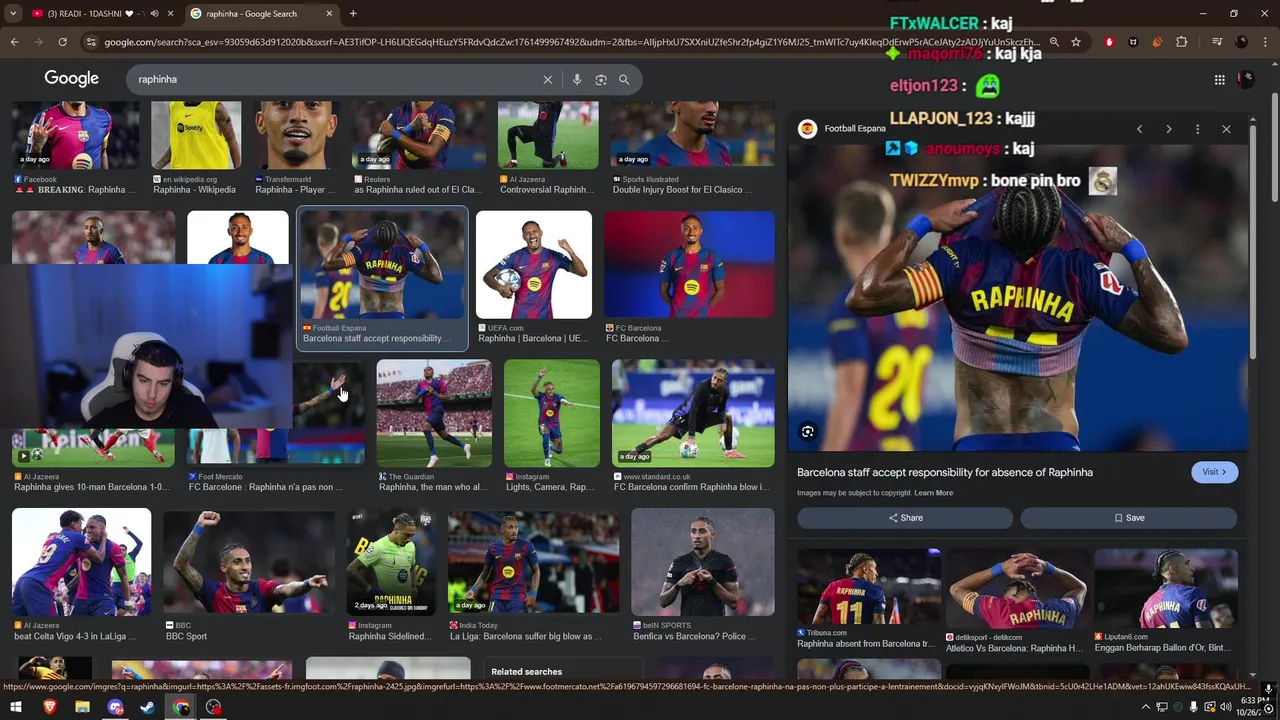The height and width of the screenshot is (720, 1280).
Task: Open a new browser tab
Action: 353,14
